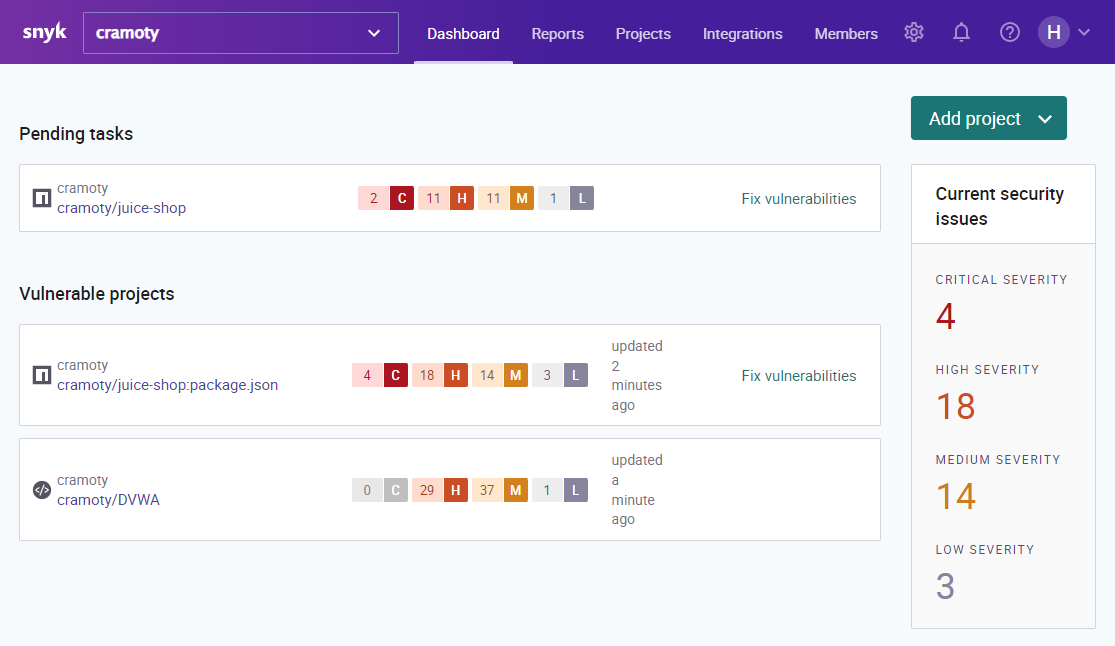1115x646 pixels.
Task: Click the low L badge for cramoty/DVWA
Action: coord(576,489)
